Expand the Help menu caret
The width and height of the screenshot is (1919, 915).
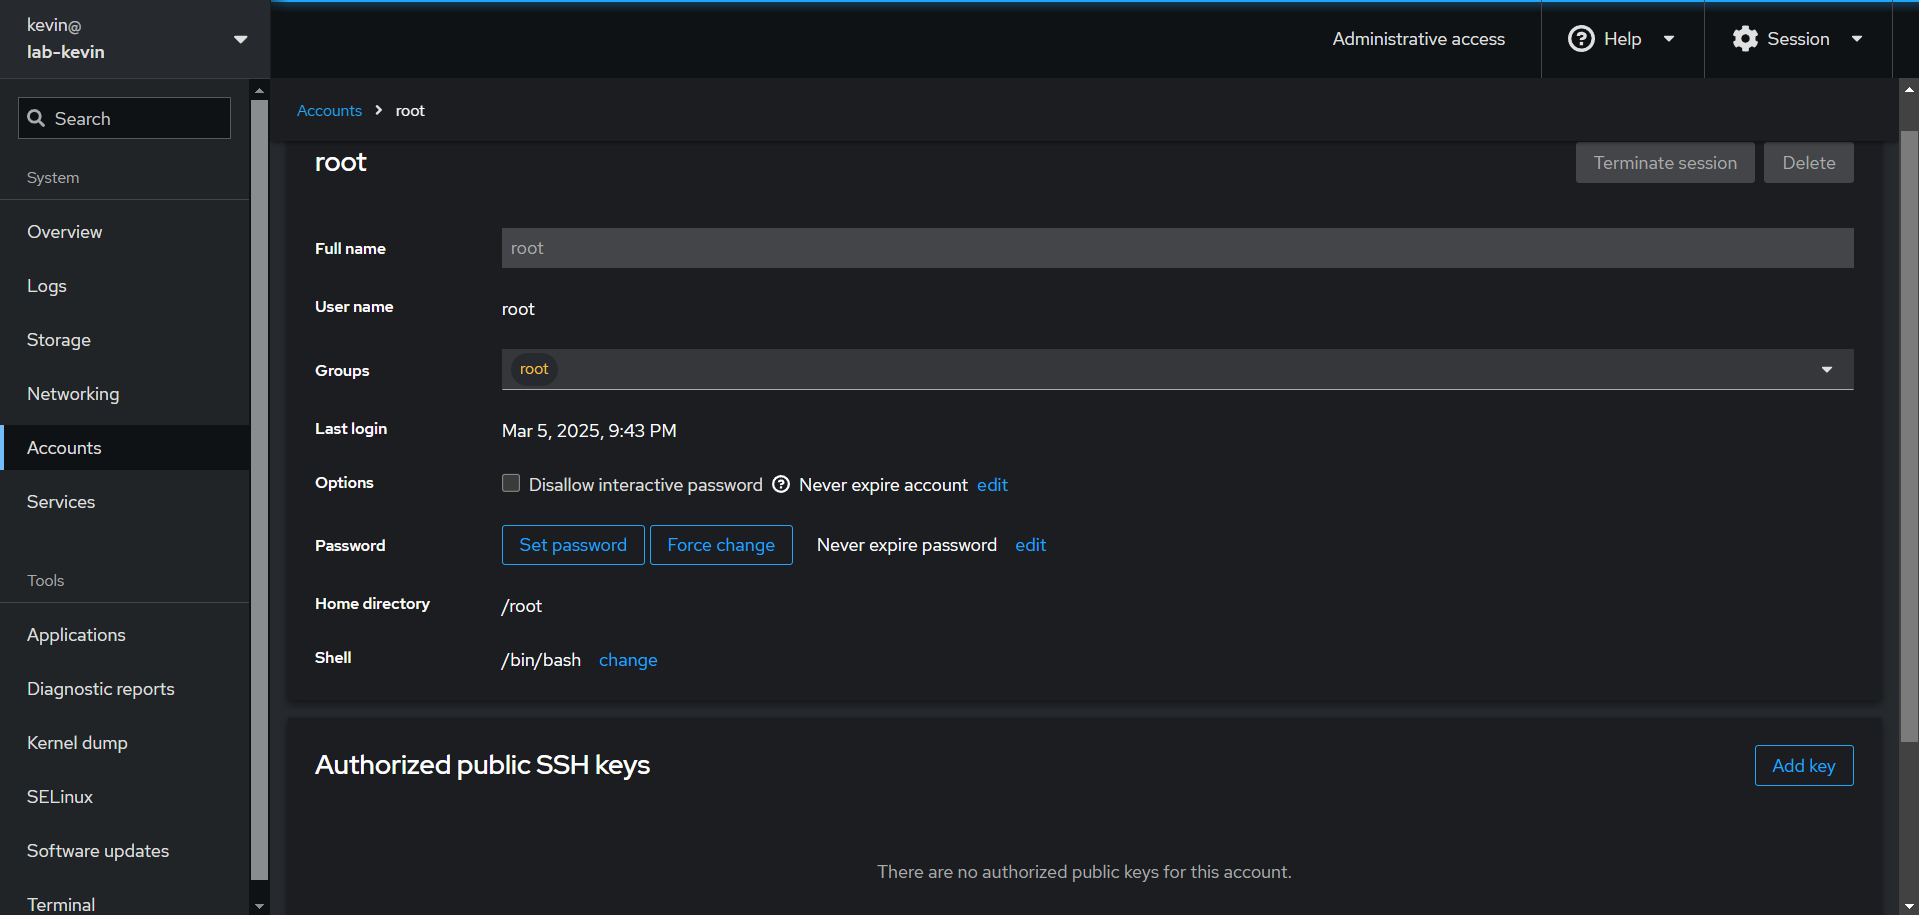1669,39
